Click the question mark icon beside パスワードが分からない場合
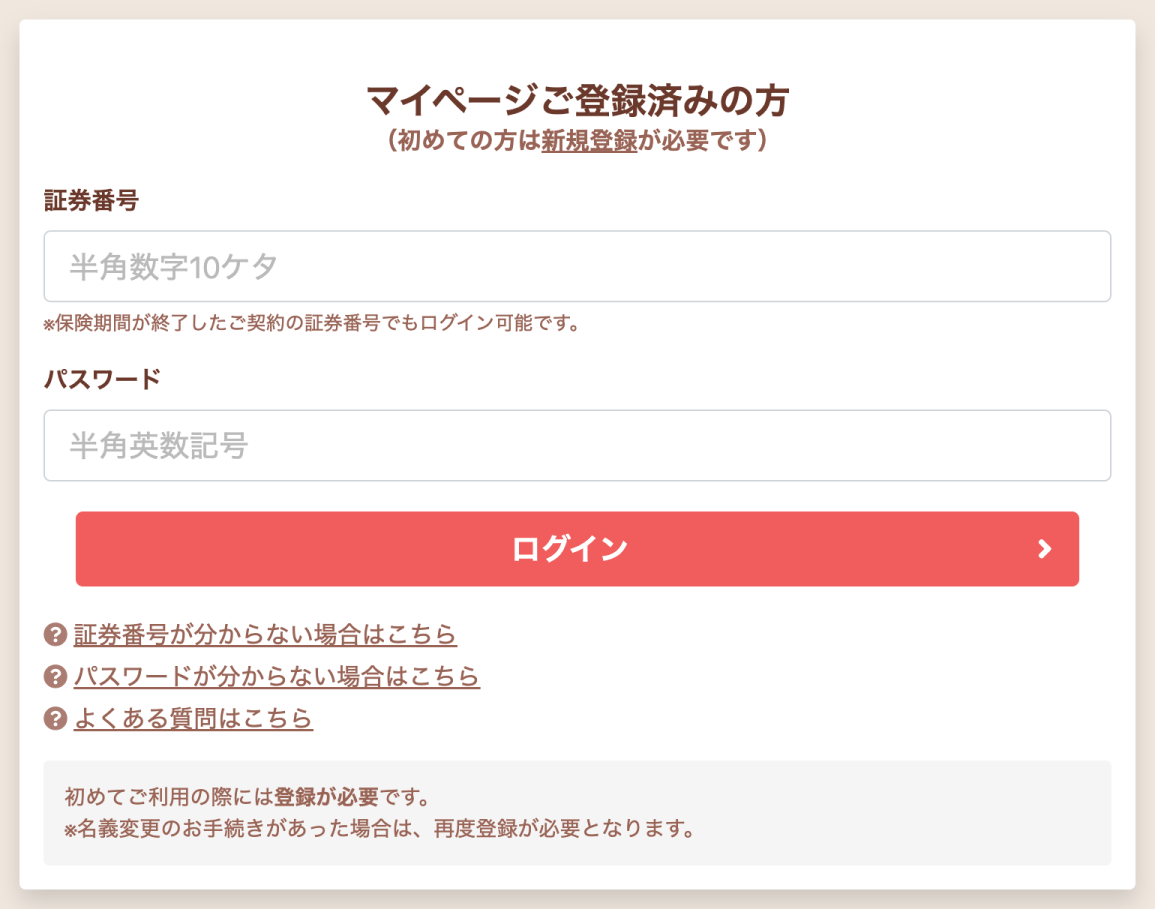 55,676
